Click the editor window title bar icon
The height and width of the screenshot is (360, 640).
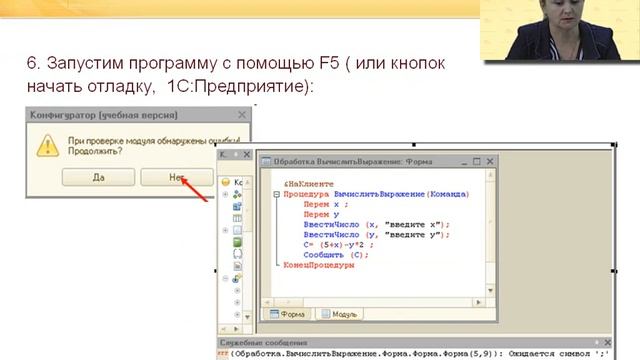pos(266,161)
